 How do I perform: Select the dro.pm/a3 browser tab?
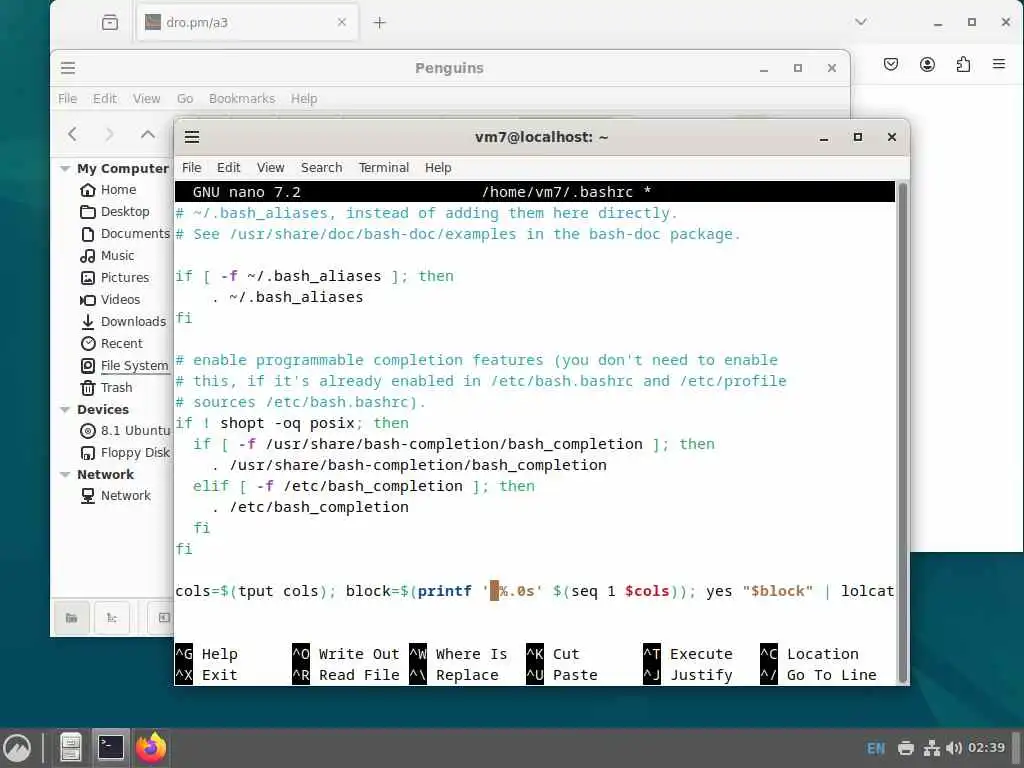[247, 22]
